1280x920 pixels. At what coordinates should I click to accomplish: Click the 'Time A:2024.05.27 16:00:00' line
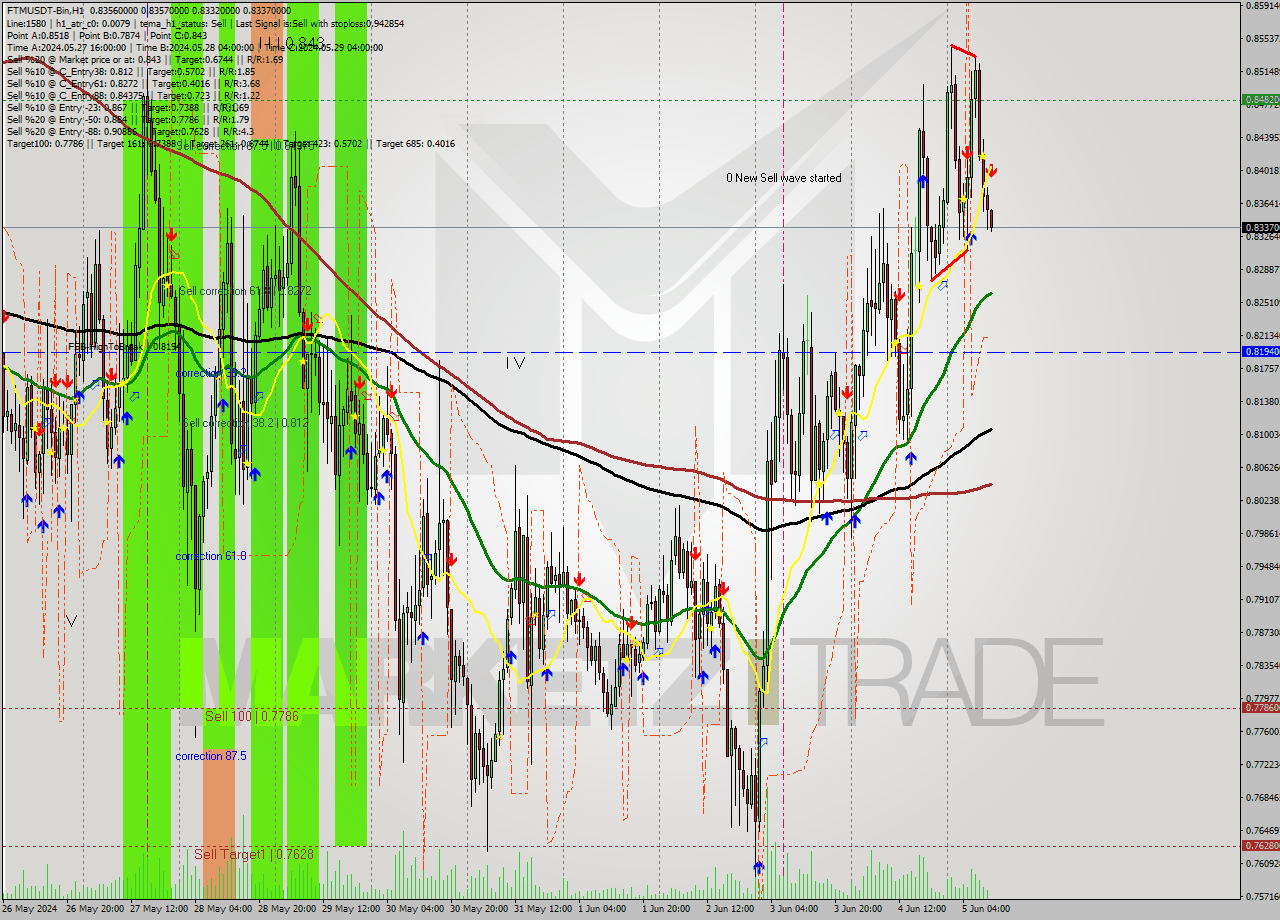(195, 47)
